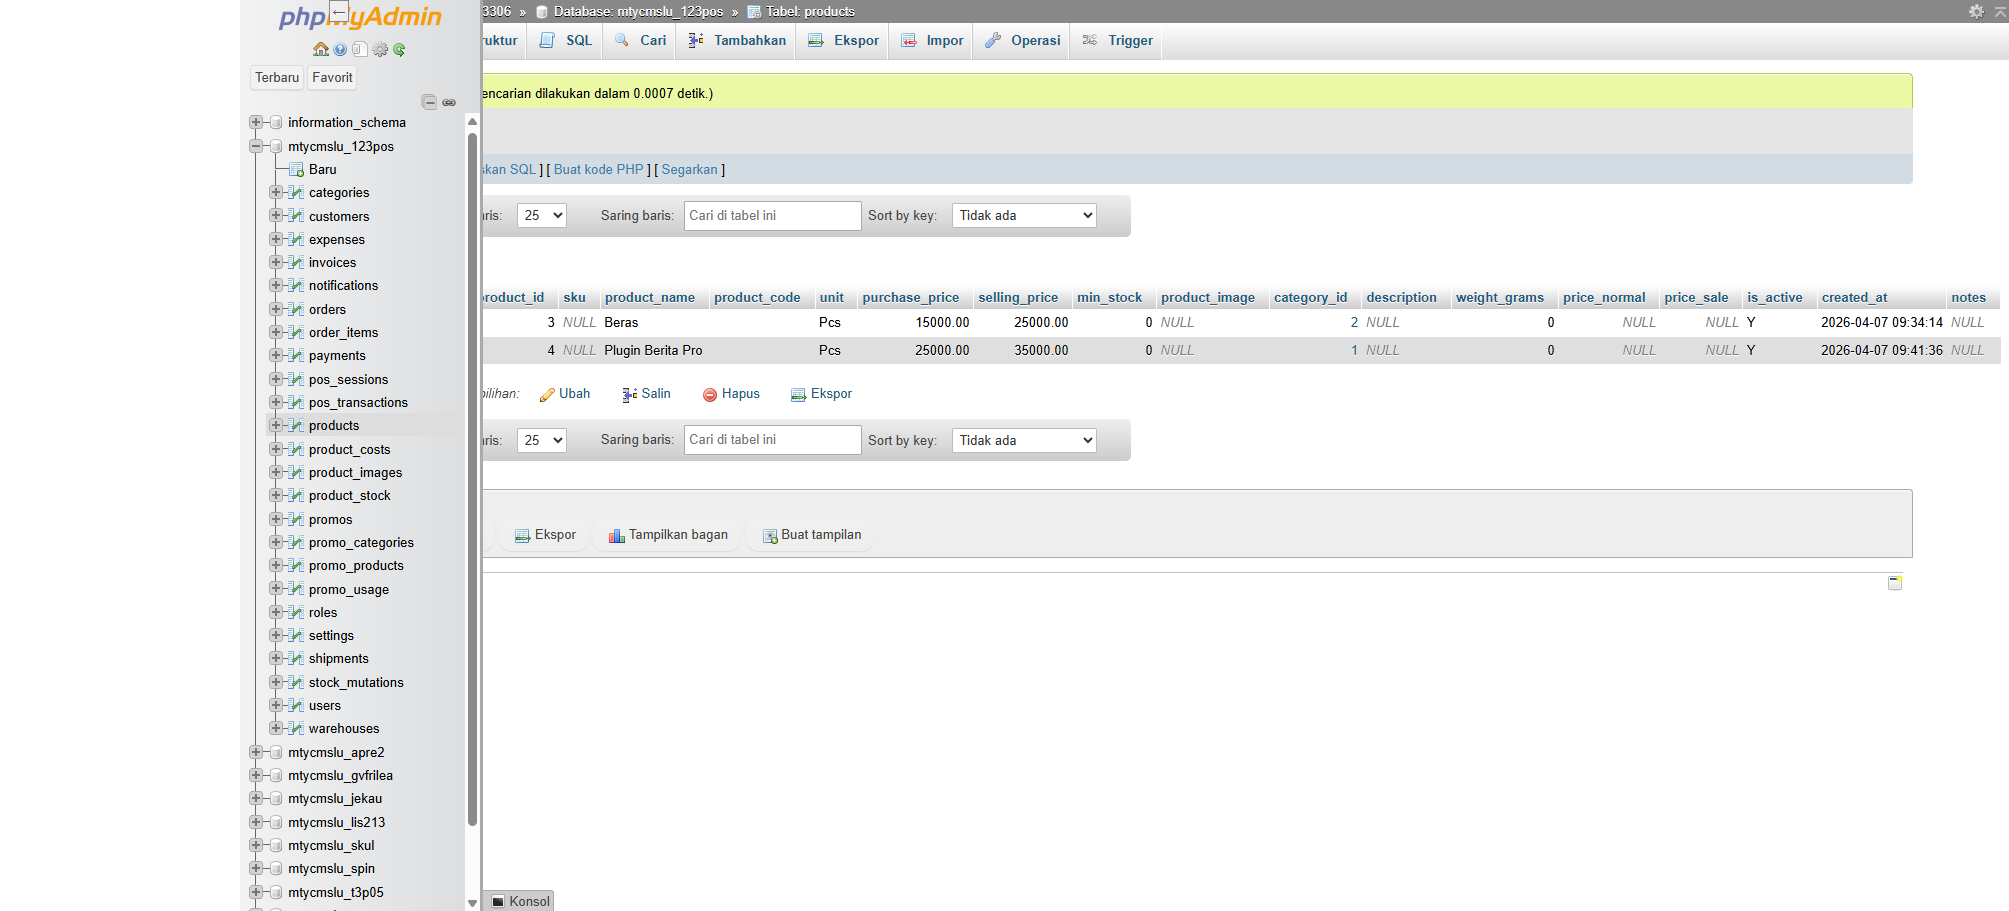2009x911 pixels.
Task: Click the Buat kode PHP link
Action: click(598, 170)
